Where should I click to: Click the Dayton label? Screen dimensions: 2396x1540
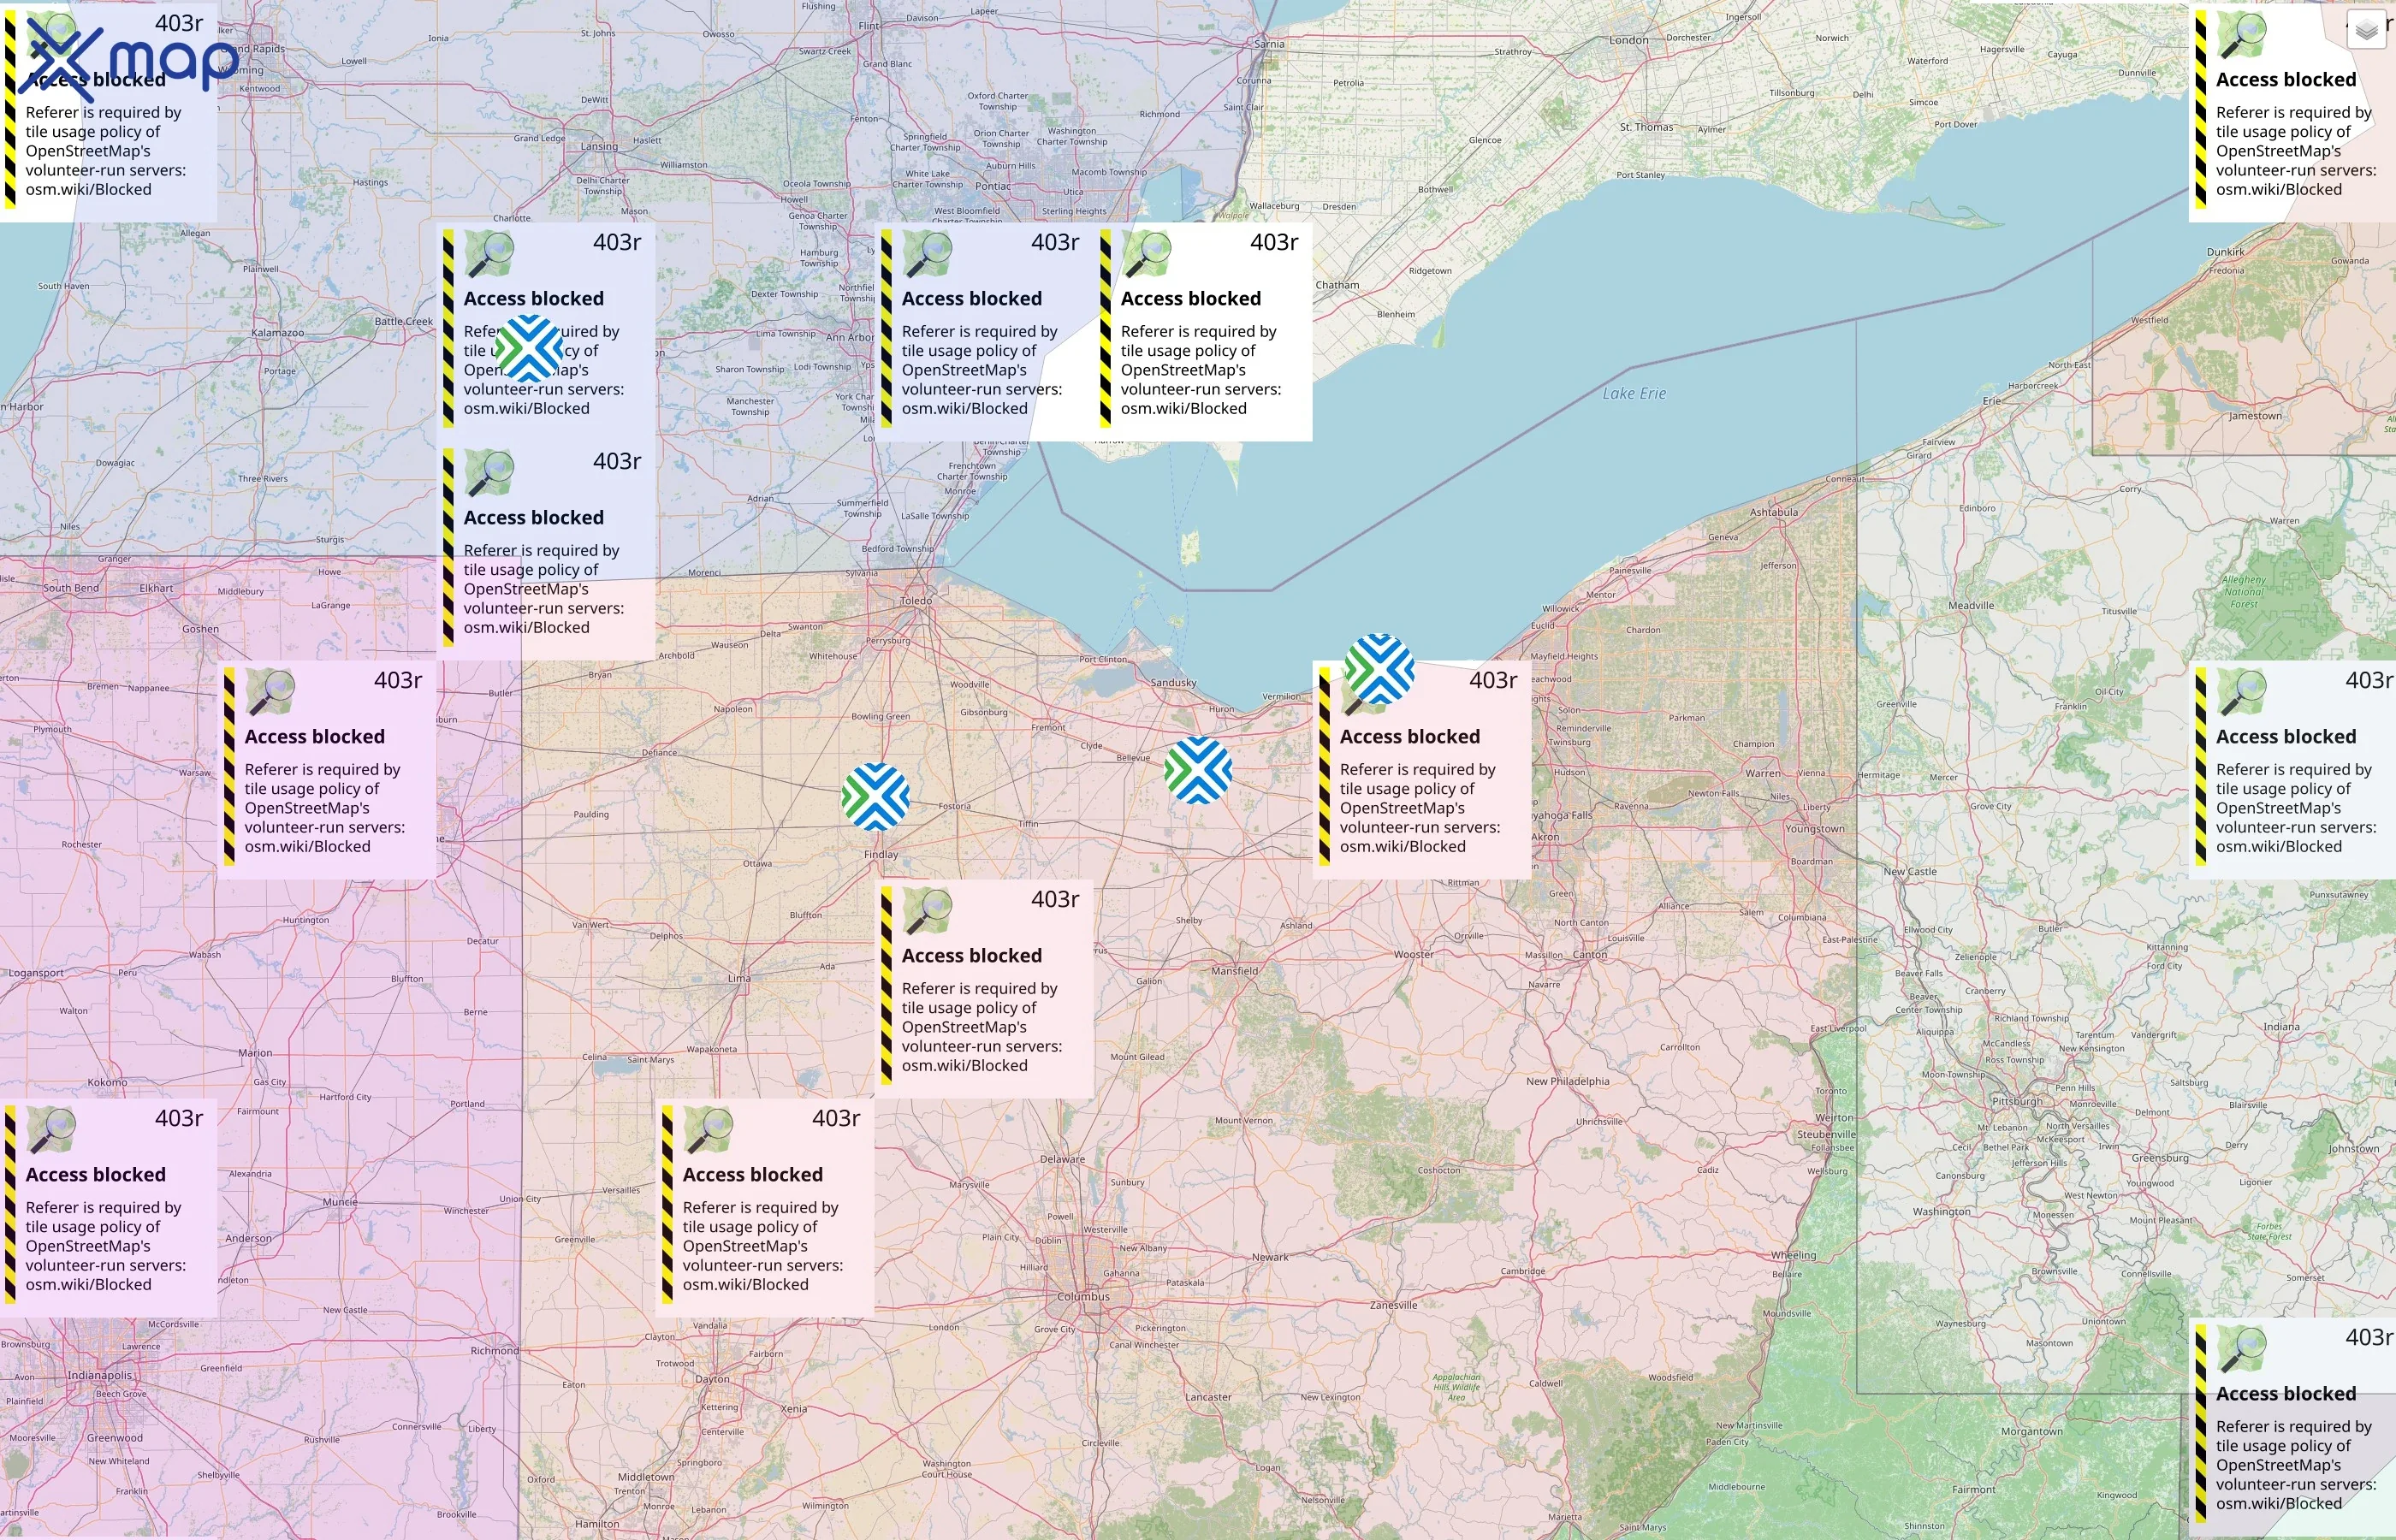tap(712, 1379)
